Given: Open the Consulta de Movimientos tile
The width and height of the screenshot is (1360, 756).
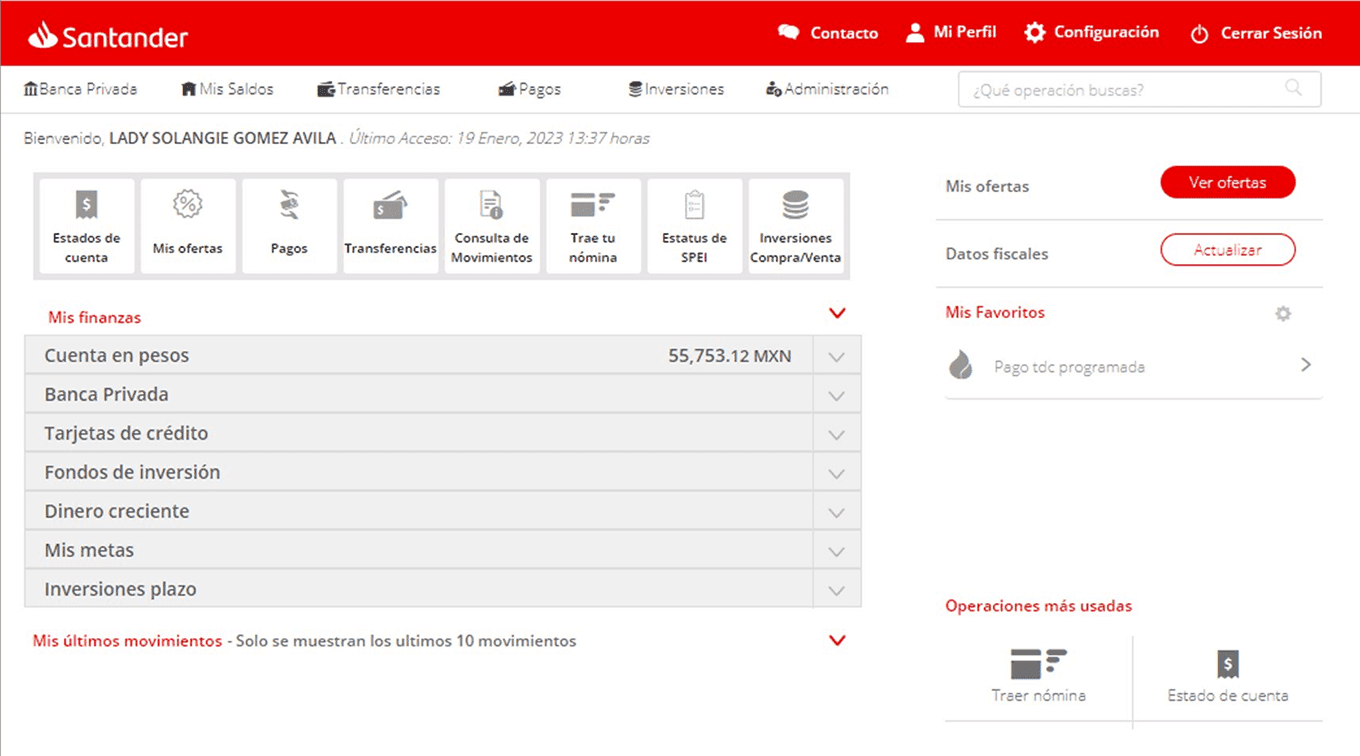Looking at the screenshot, I should [x=491, y=226].
